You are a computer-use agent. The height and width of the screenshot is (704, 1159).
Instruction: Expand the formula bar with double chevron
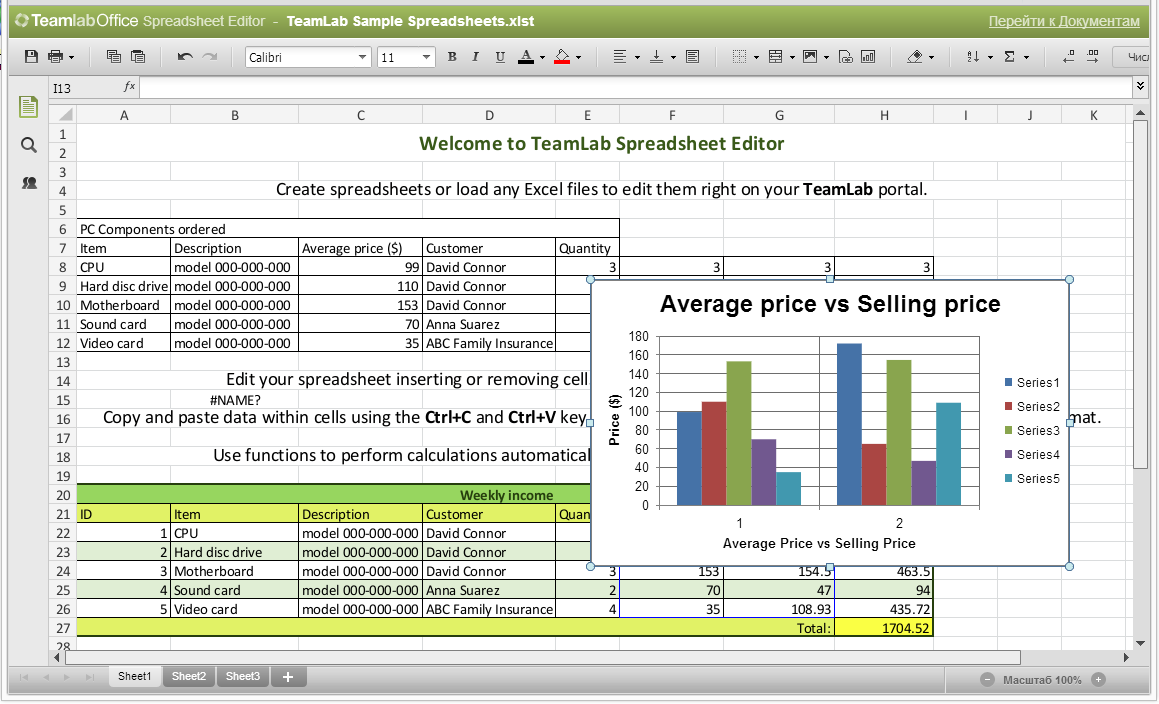coord(1140,87)
